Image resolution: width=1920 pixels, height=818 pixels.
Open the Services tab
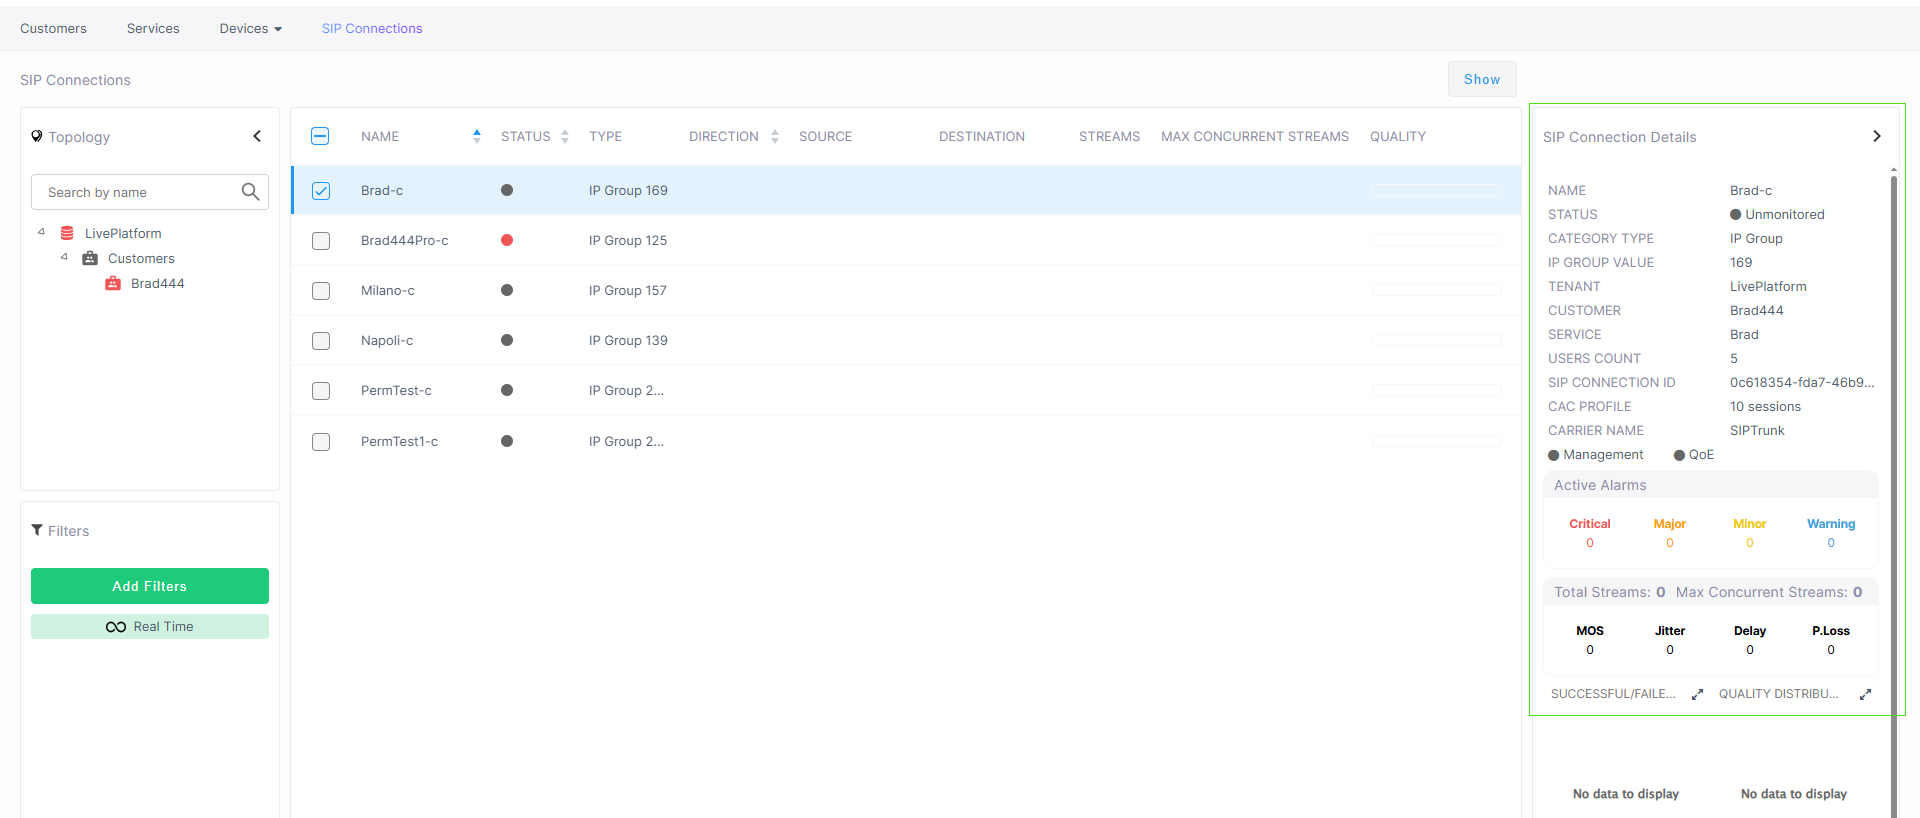click(153, 29)
